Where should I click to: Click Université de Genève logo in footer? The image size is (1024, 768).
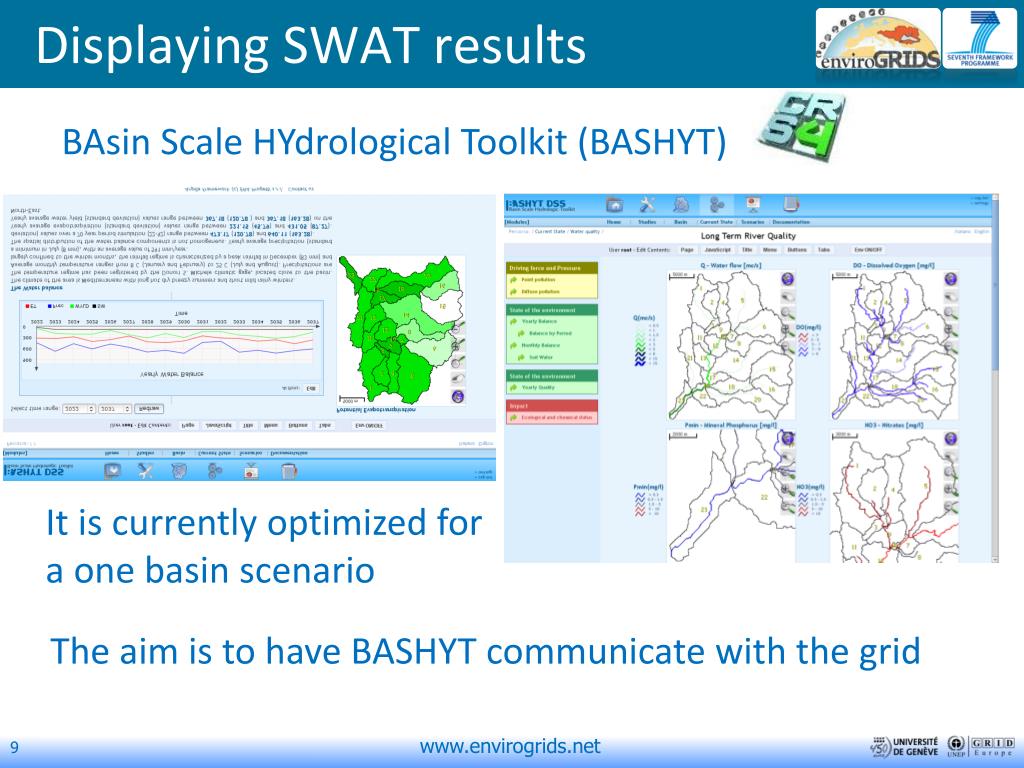pos(905,746)
